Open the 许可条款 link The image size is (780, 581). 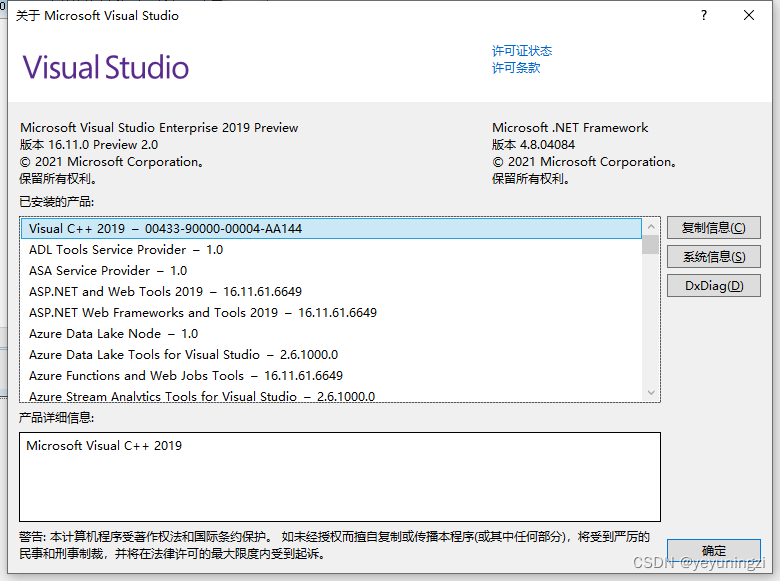(x=516, y=68)
